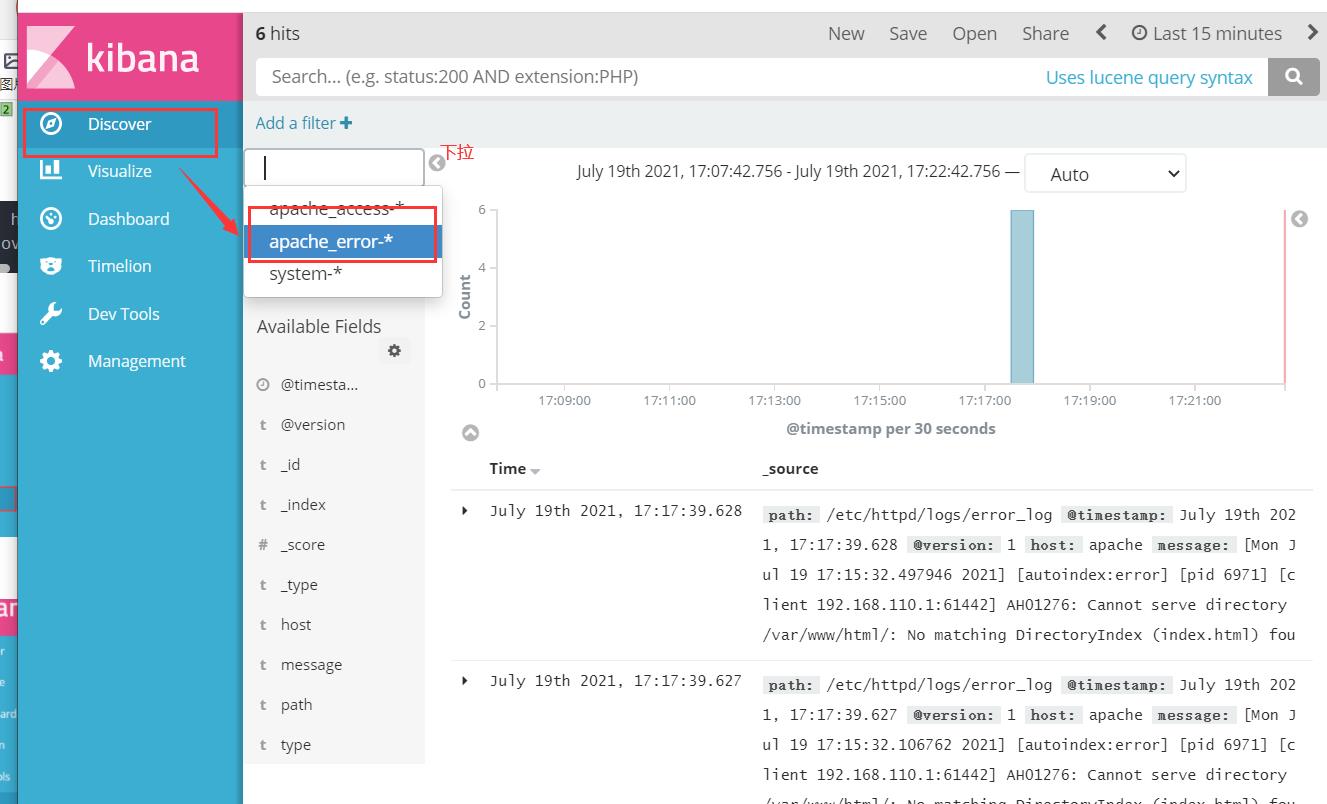Open Management gear icon
Viewport: 1327px width, 804px height.
point(51,361)
